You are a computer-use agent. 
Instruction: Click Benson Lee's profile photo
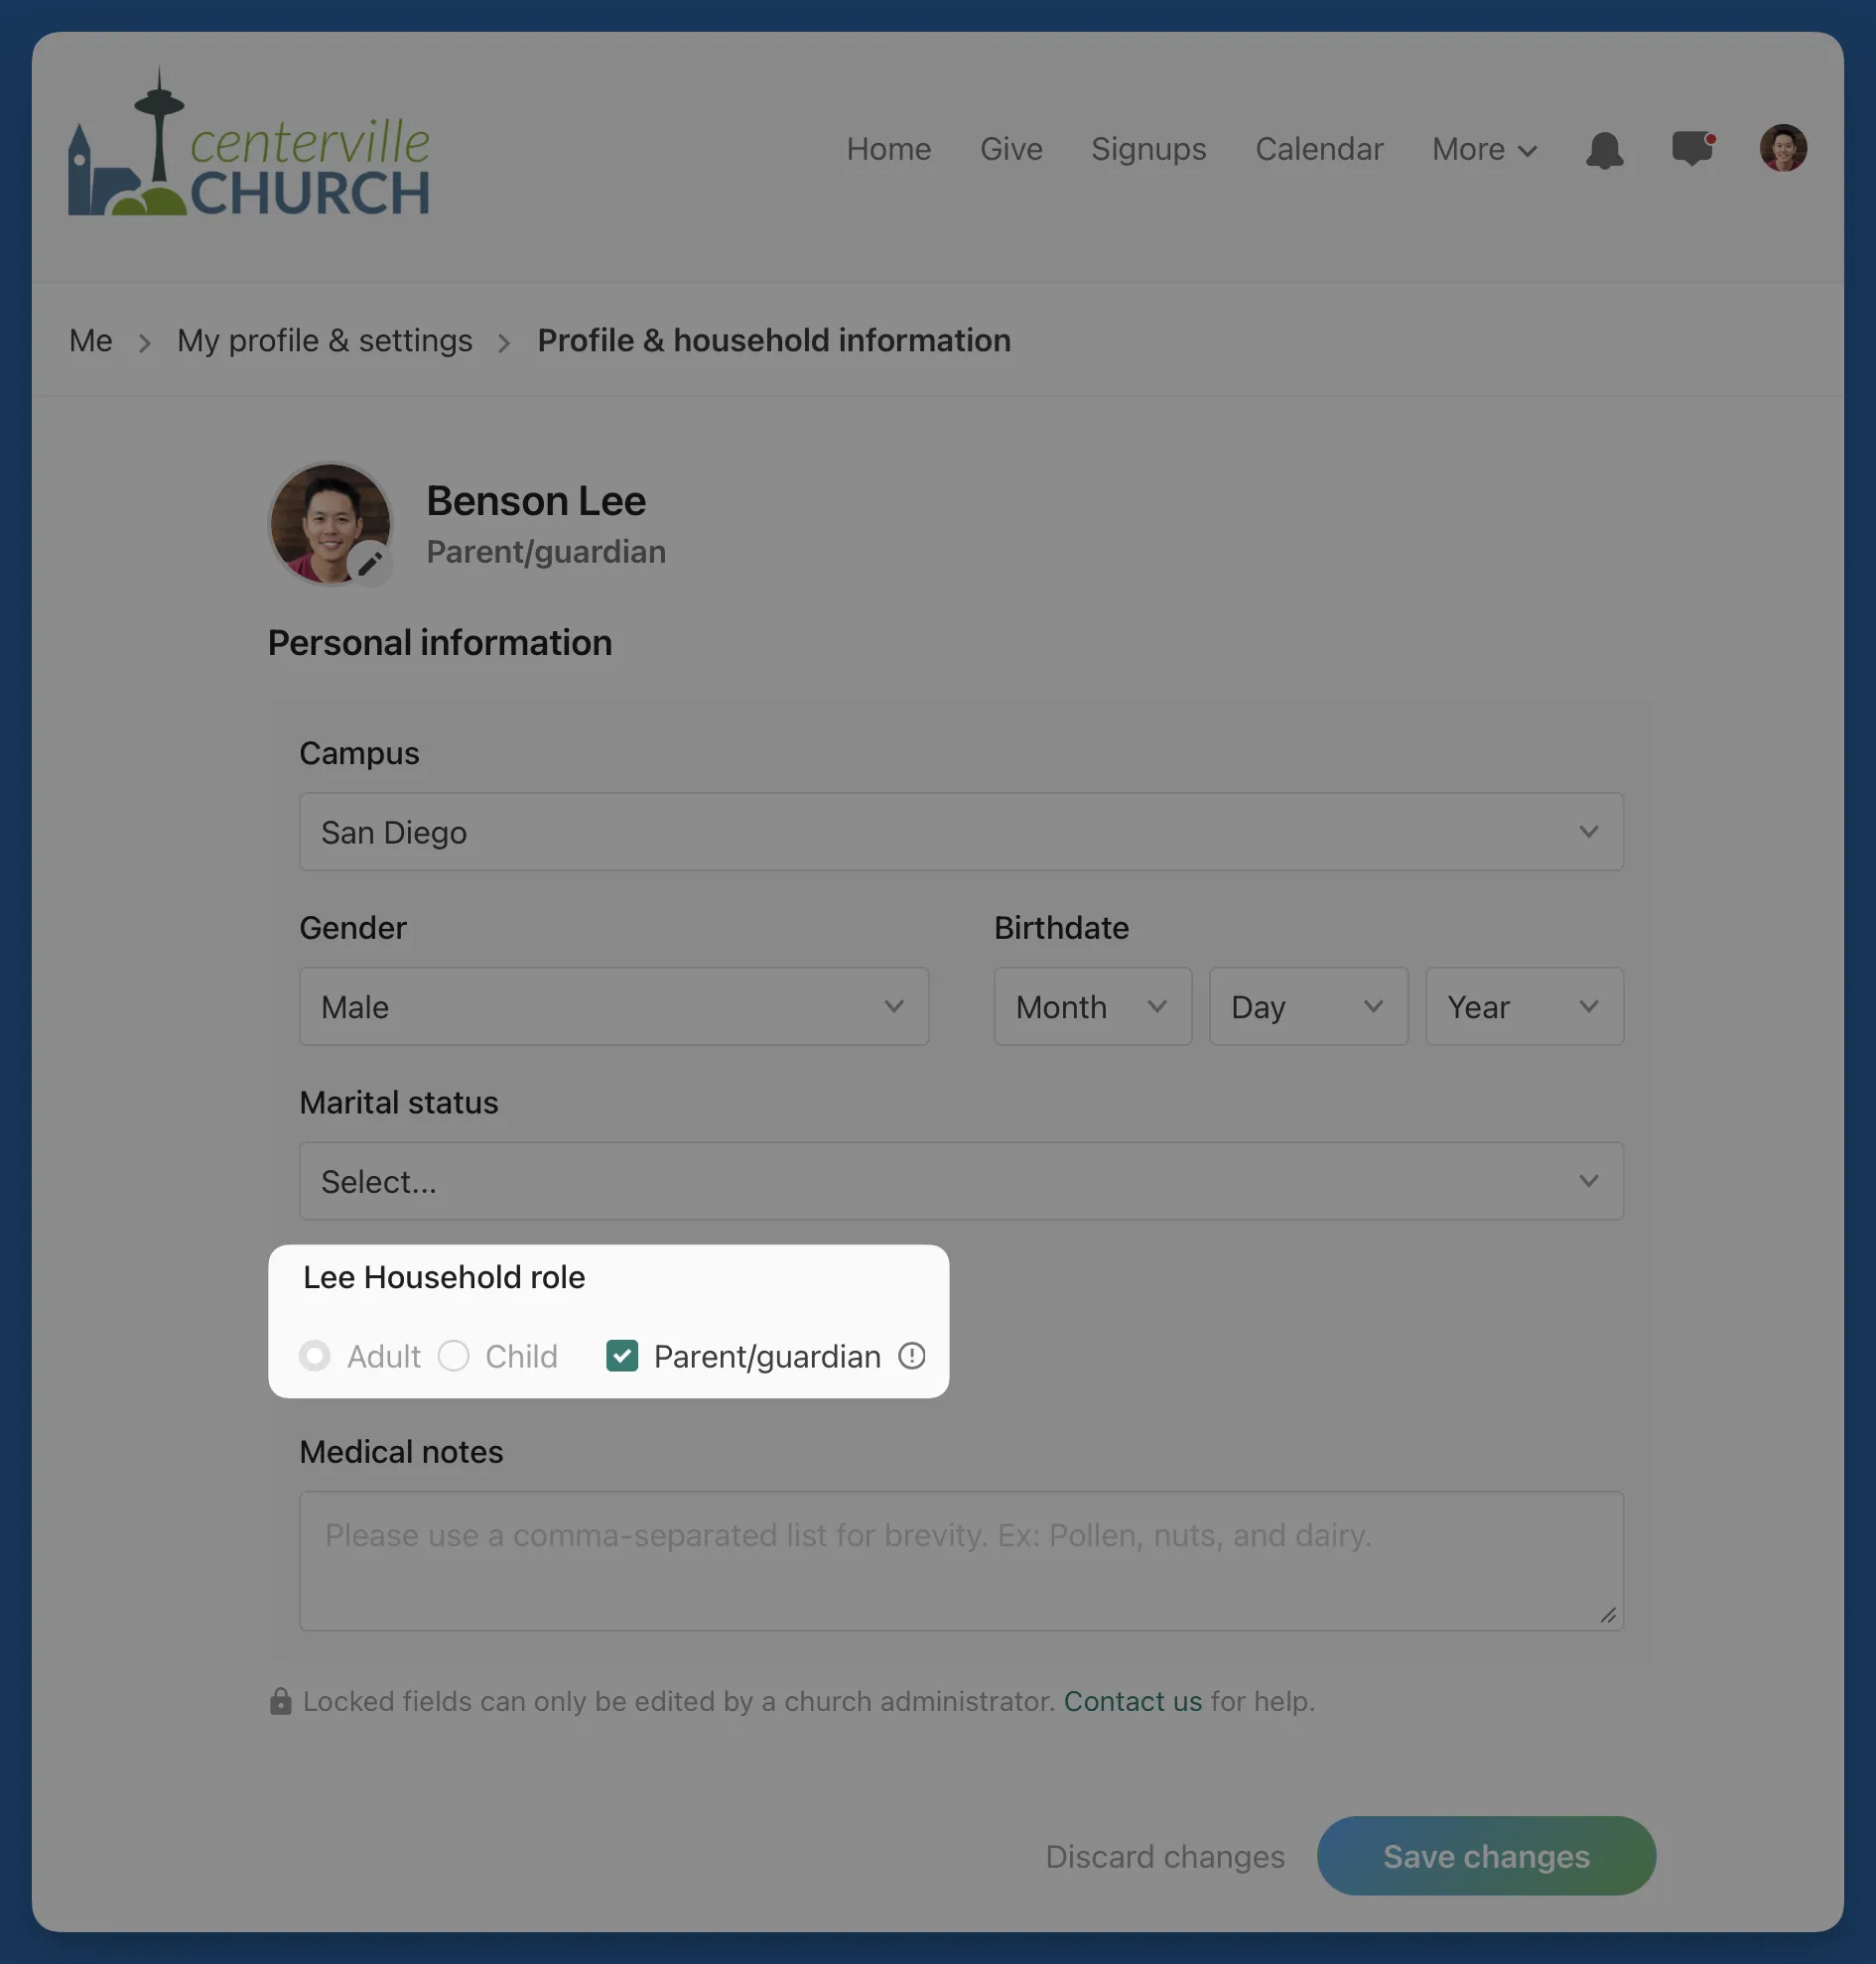330,523
